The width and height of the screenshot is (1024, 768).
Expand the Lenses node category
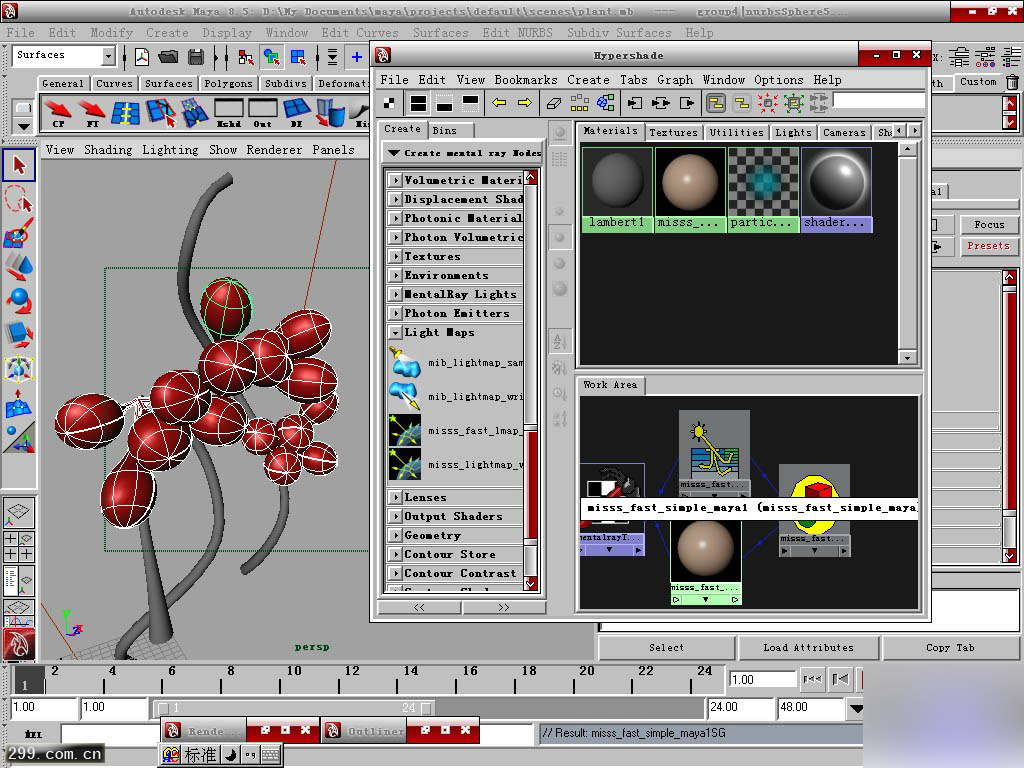pos(396,497)
